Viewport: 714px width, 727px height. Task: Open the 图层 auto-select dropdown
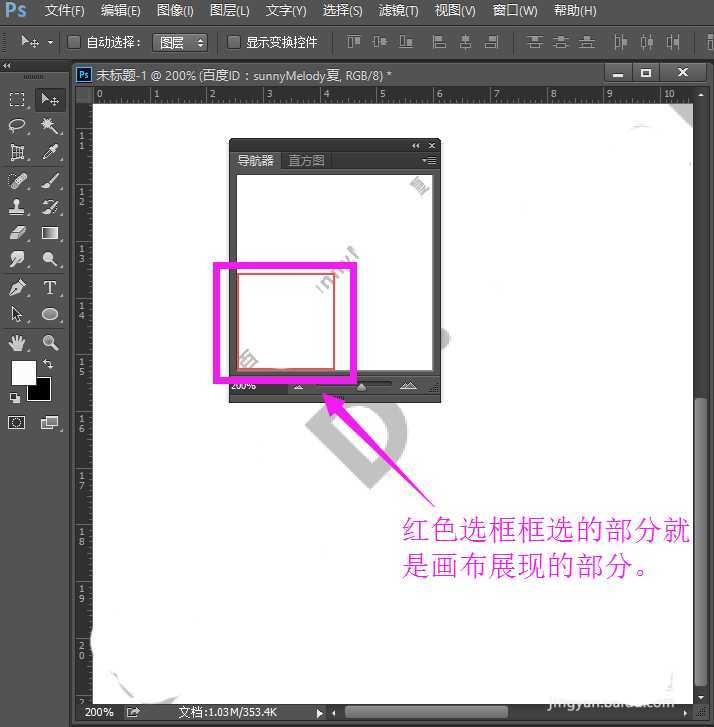click(180, 43)
